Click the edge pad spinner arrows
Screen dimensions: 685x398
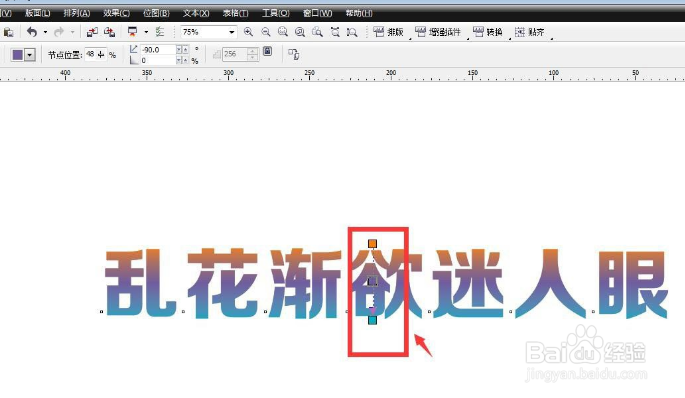tap(182, 60)
